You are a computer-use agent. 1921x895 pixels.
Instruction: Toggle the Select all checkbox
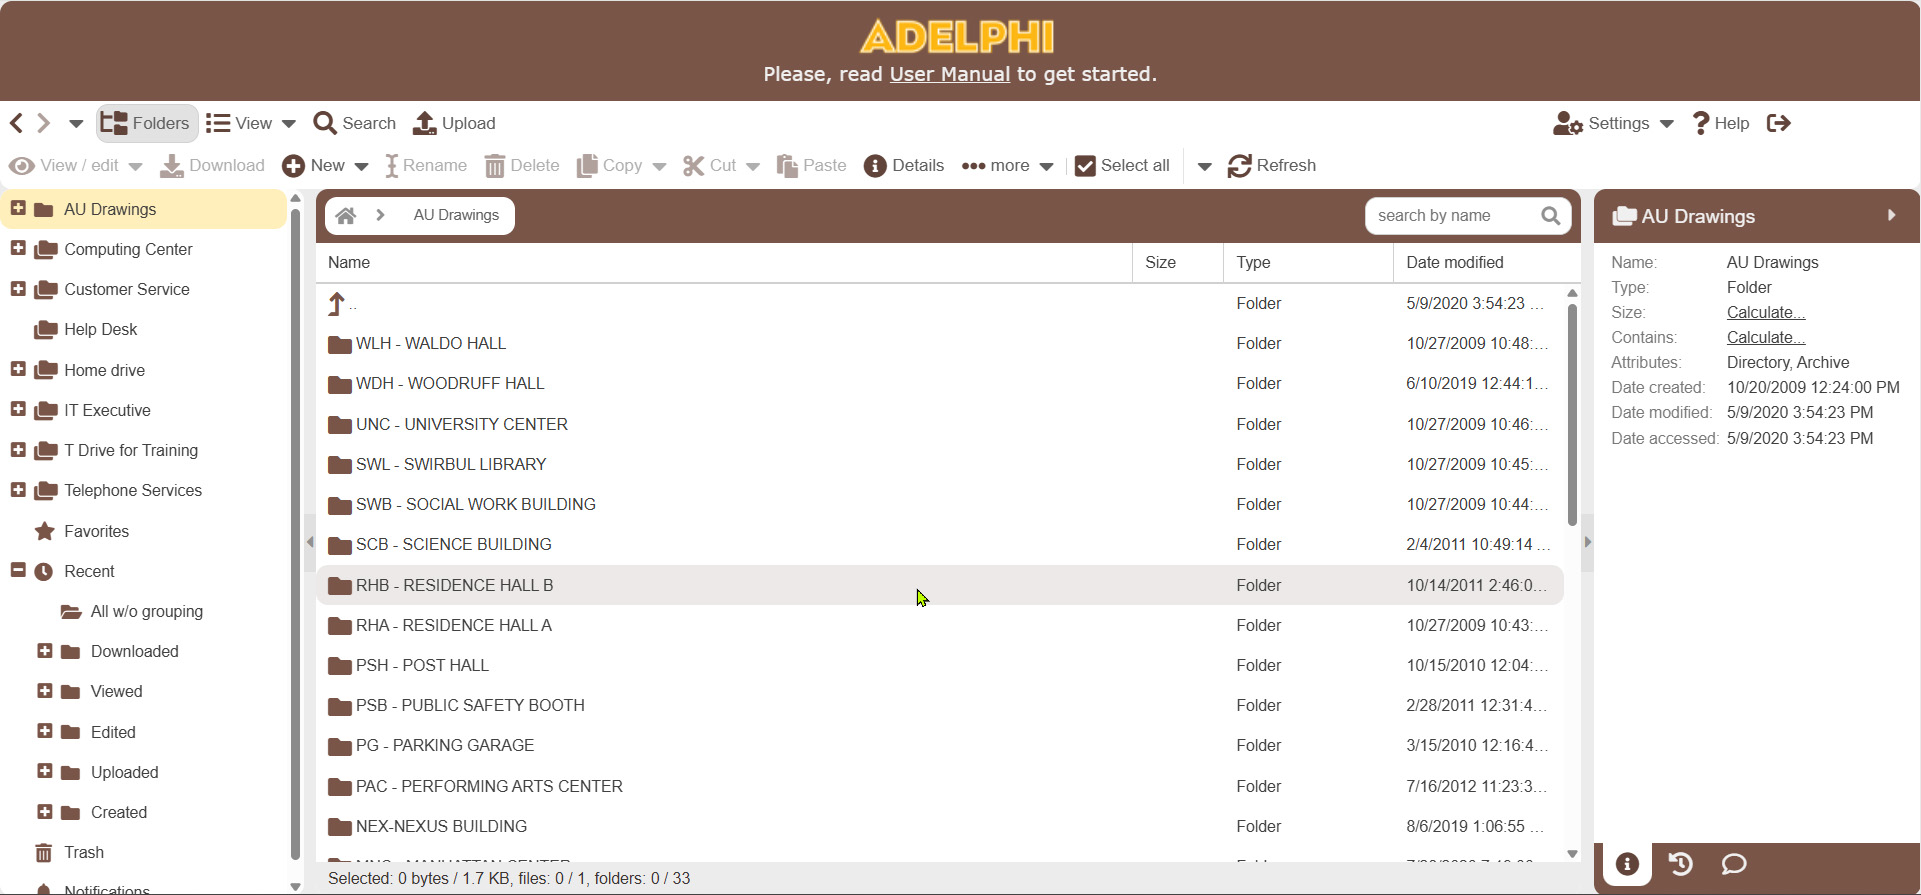pos(1085,166)
